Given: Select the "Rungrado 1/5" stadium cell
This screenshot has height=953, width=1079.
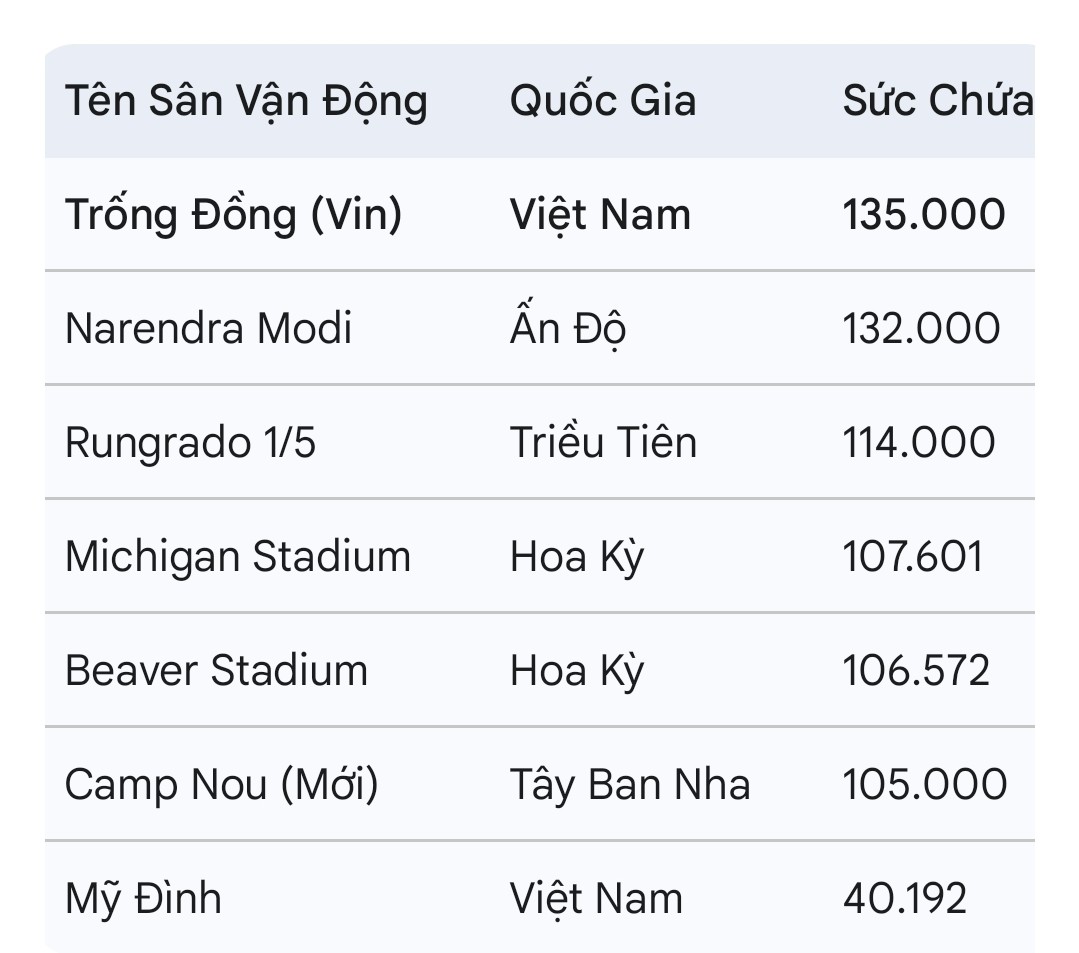Looking at the screenshot, I should click(190, 443).
